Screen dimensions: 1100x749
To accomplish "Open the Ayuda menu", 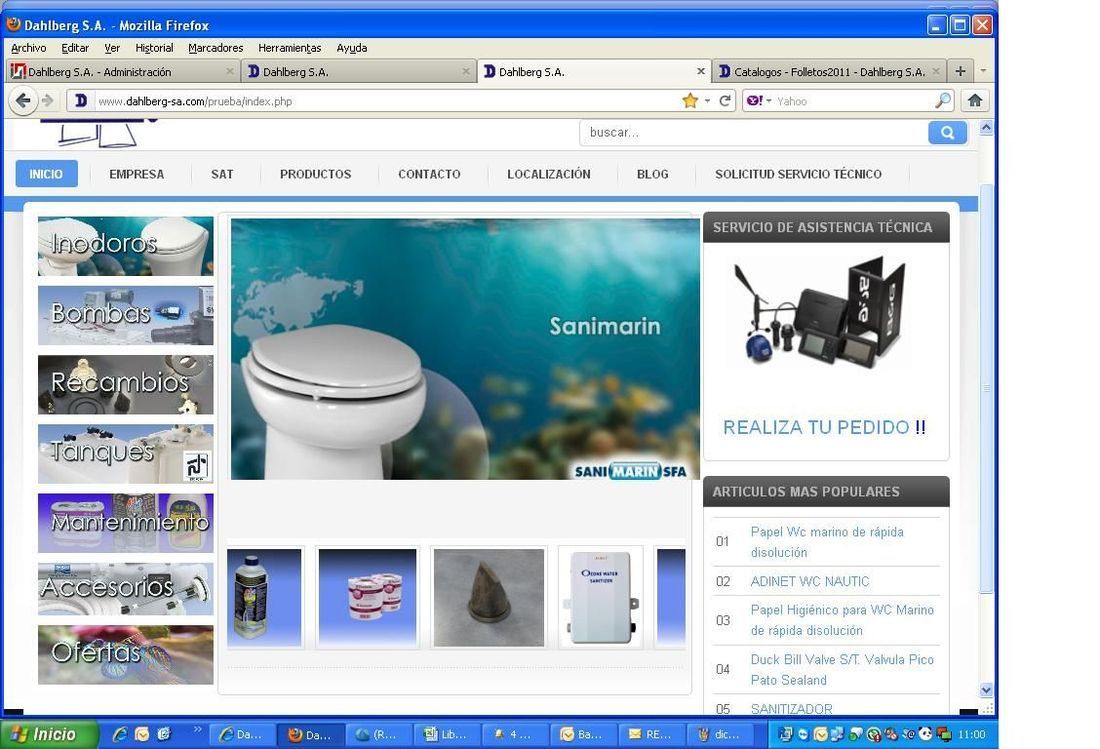I will (x=351, y=48).
